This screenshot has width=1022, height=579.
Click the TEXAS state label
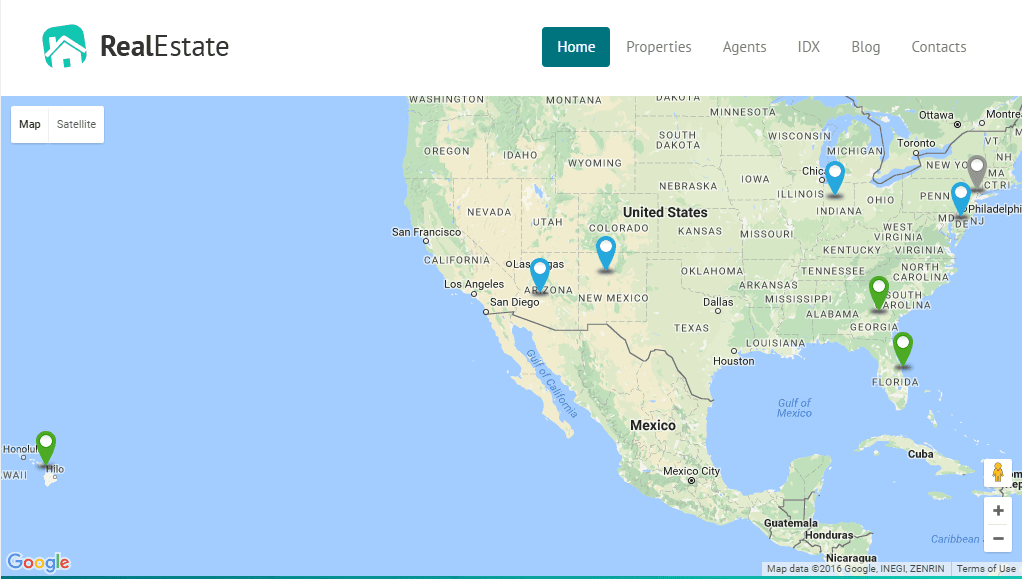click(692, 328)
